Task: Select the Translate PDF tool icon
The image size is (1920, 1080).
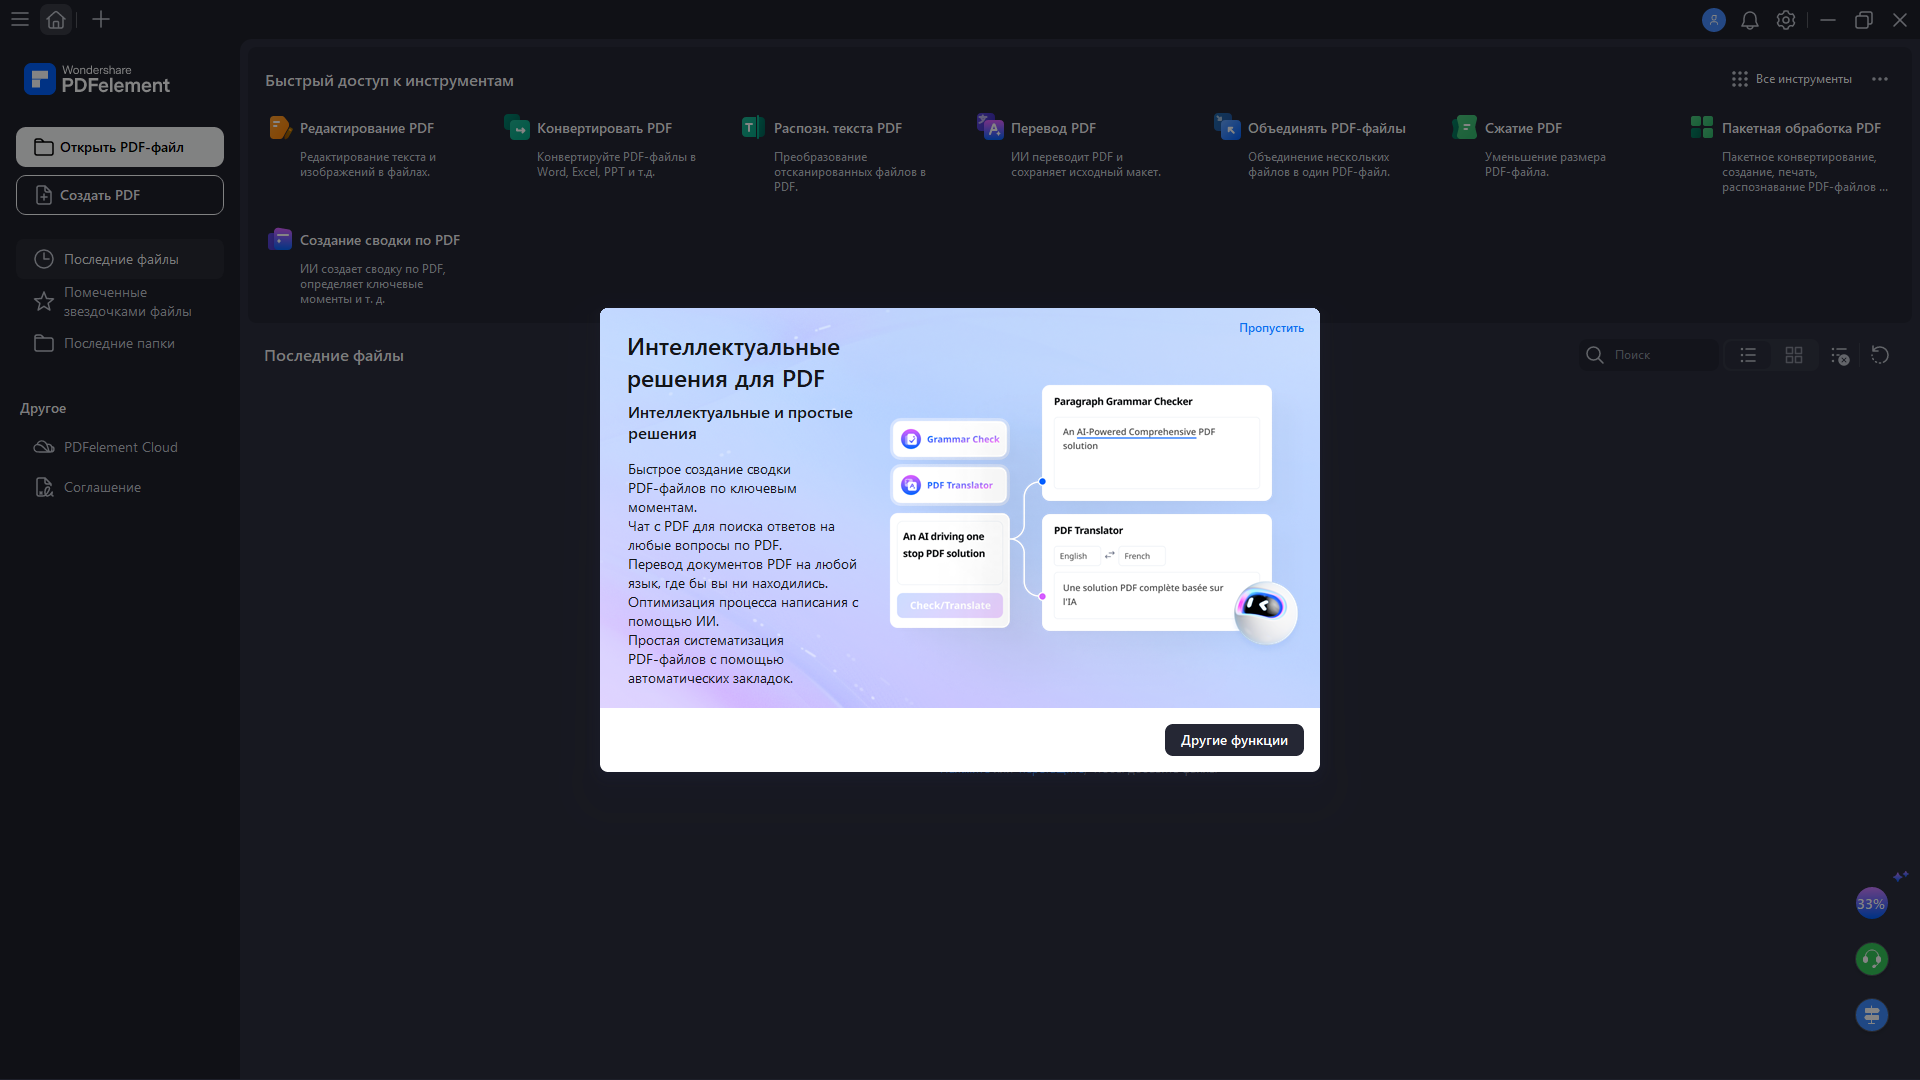Action: 990,128
